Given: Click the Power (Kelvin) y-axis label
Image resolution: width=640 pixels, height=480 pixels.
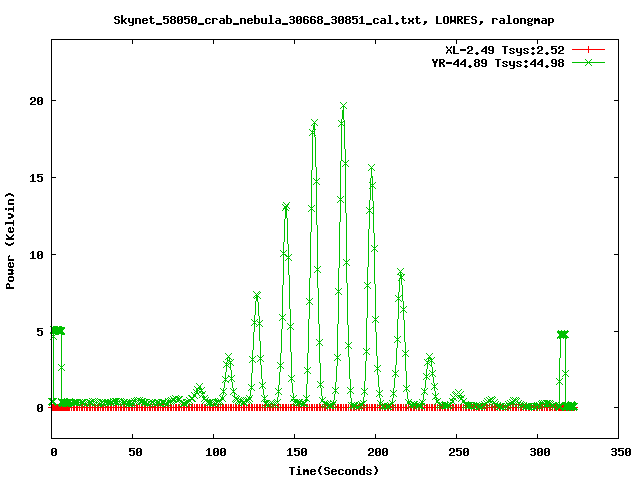Looking at the screenshot, I should (10, 241).
